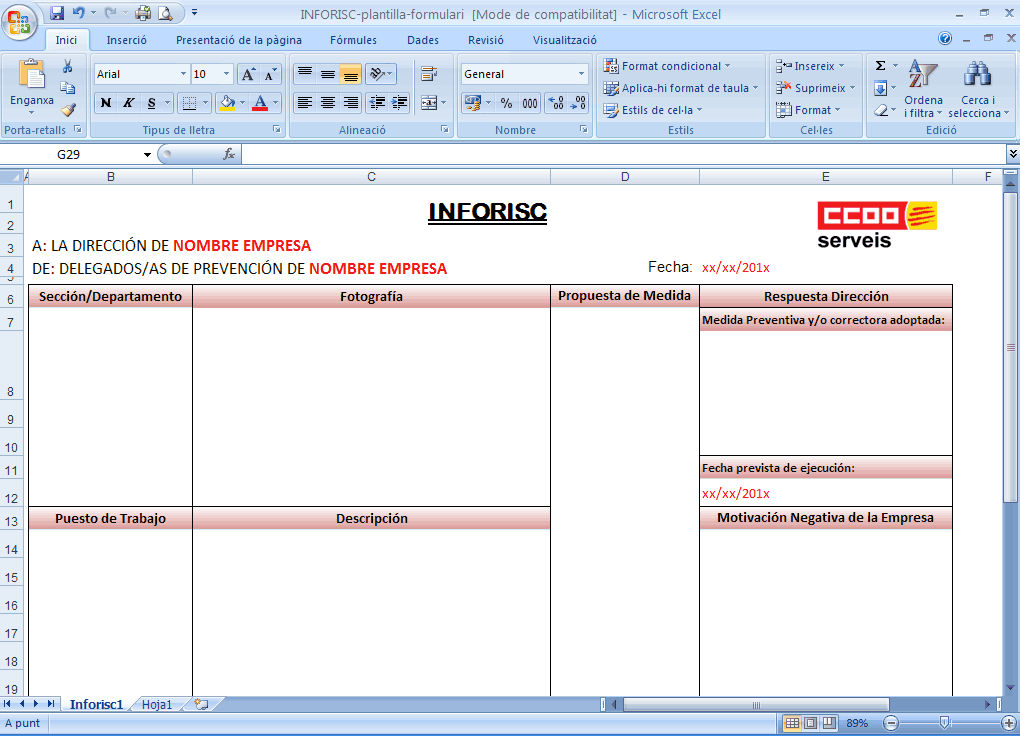Select the Format Painter brush icon
Image resolution: width=1020 pixels, height=736 pixels.
pyautogui.click(x=68, y=110)
